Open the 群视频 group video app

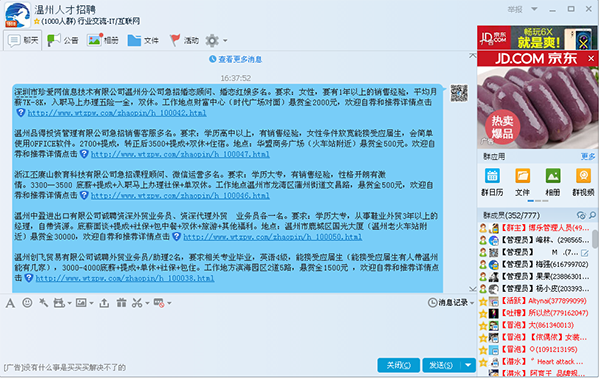(x=583, y=182)
